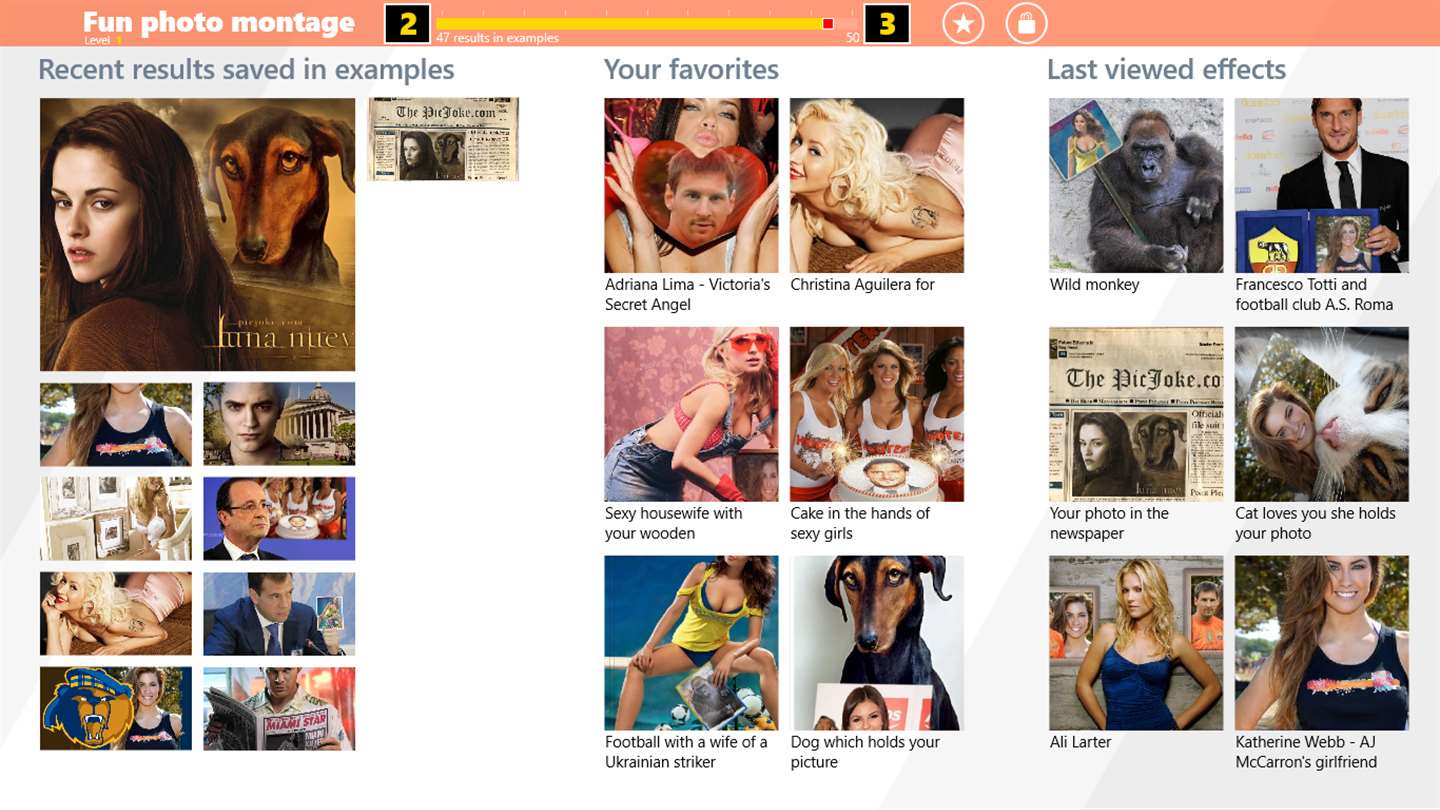
Task: Click 'Sexy housewife with your wooden' caption
Action: [x=674, y=523]
